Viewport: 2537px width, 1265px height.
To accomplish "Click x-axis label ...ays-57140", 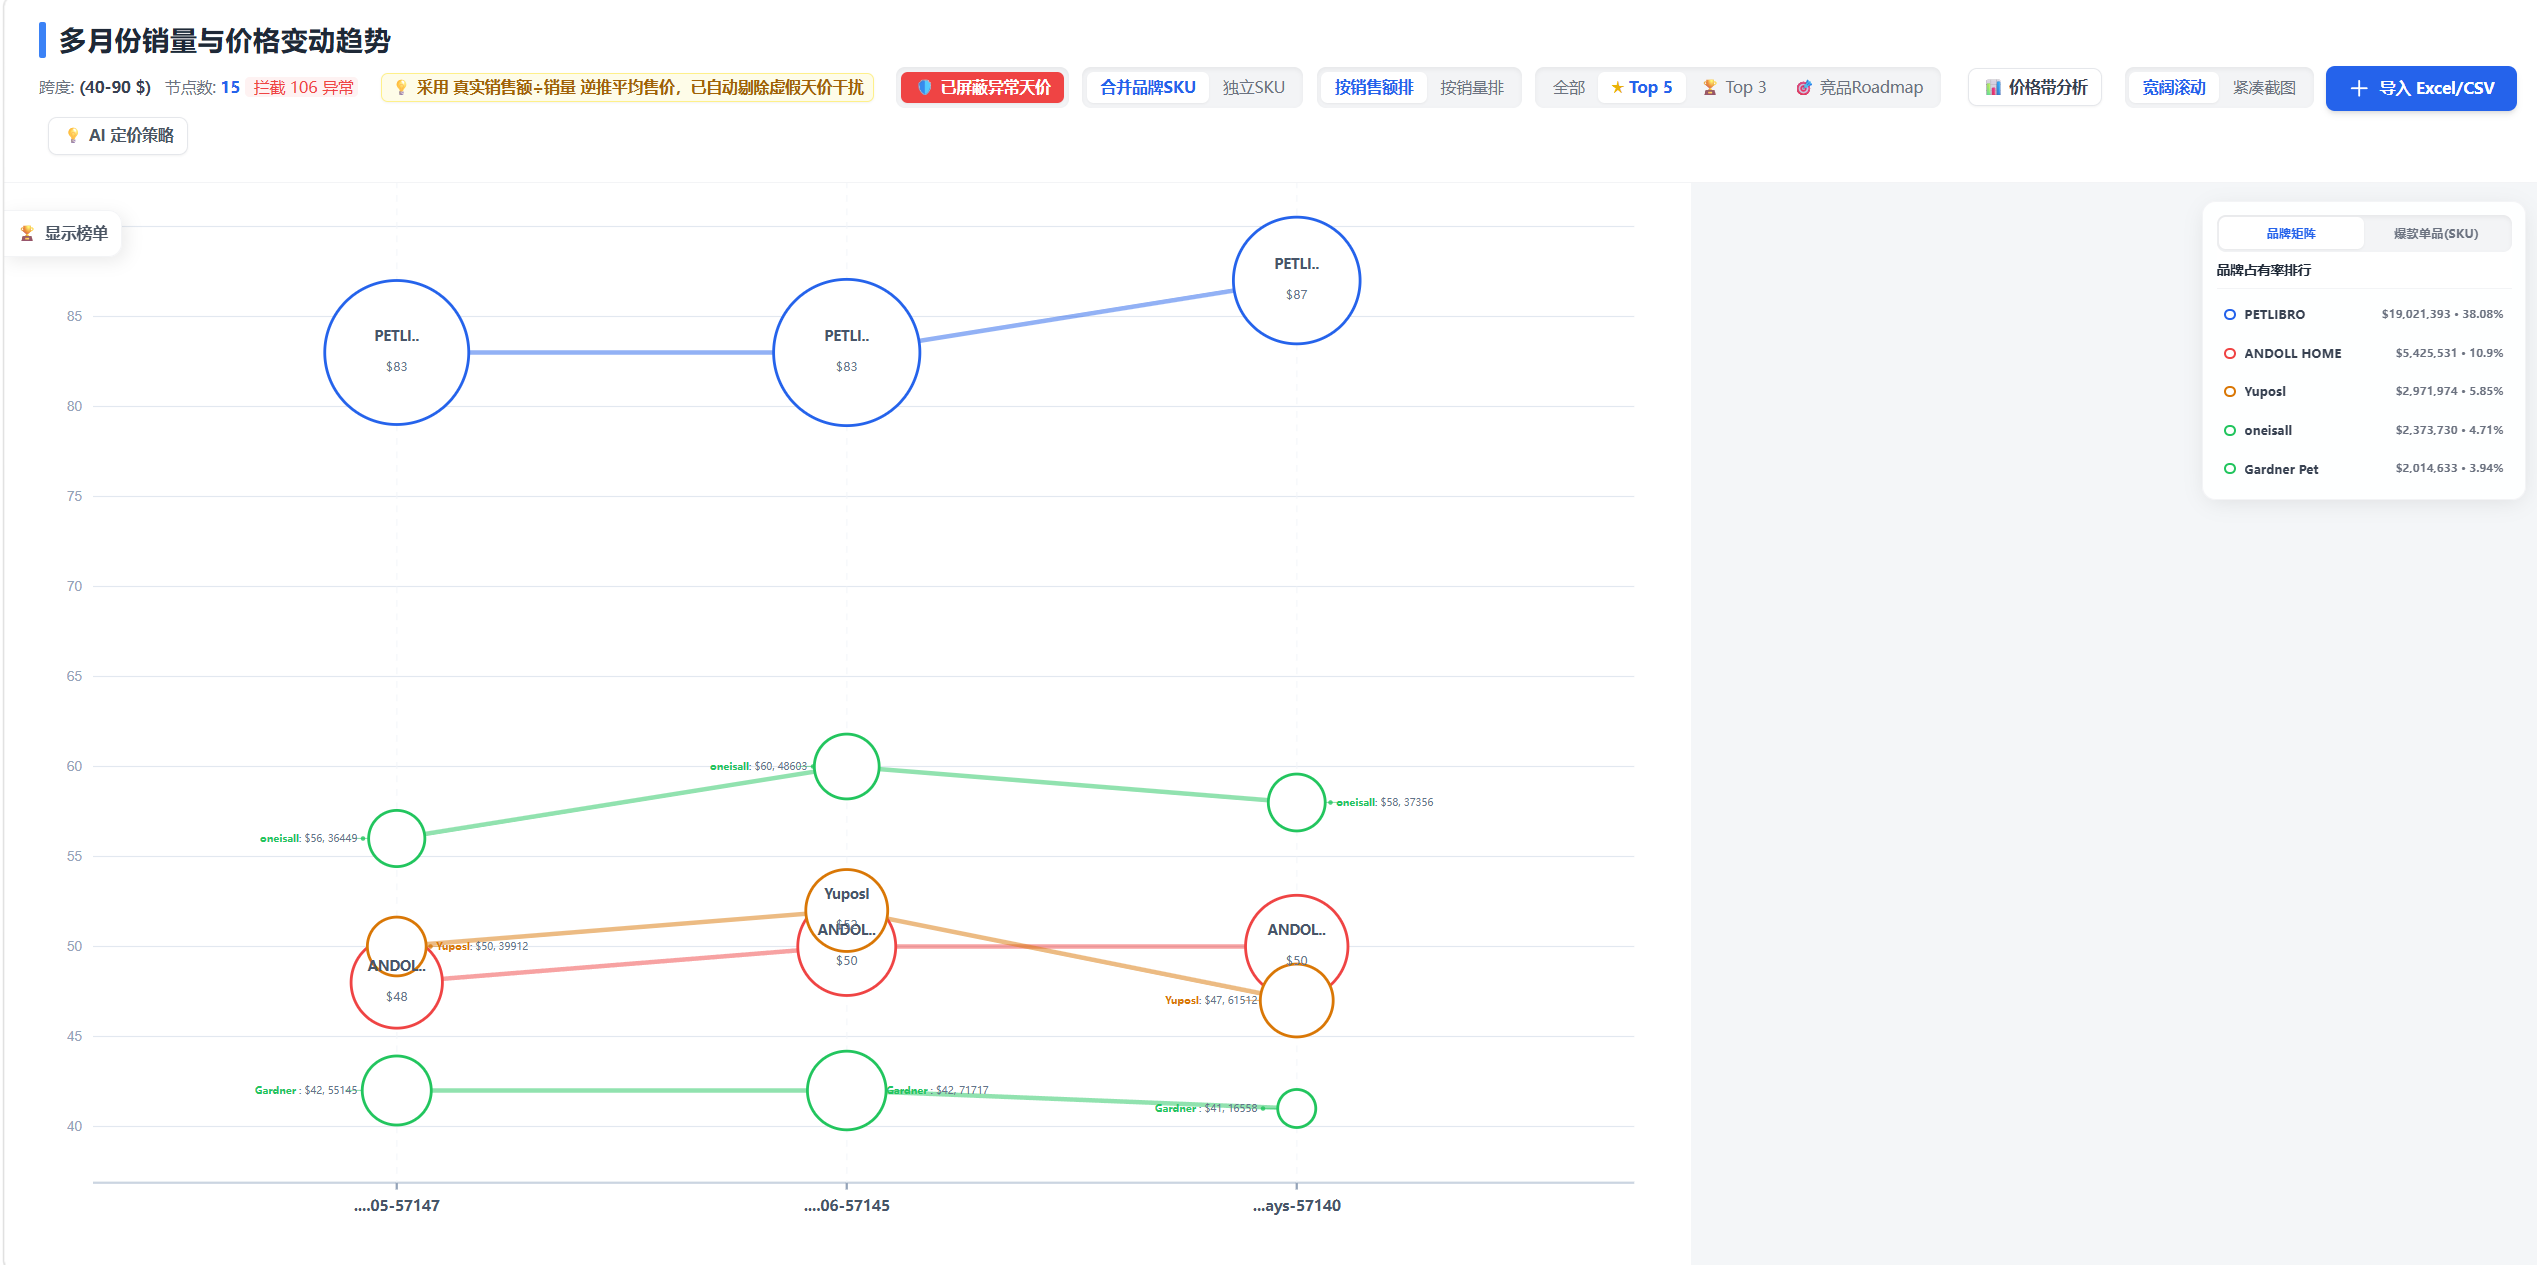I will pos(1296,1205).
